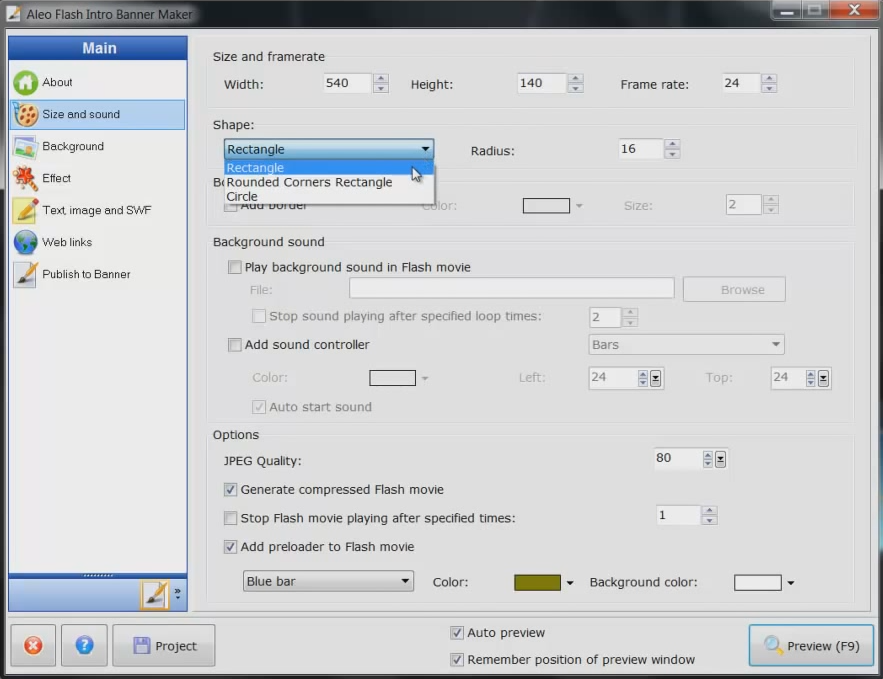Choose Rounded Corners Rectangle option
883x679 pixels.
[x=329, y=182]
